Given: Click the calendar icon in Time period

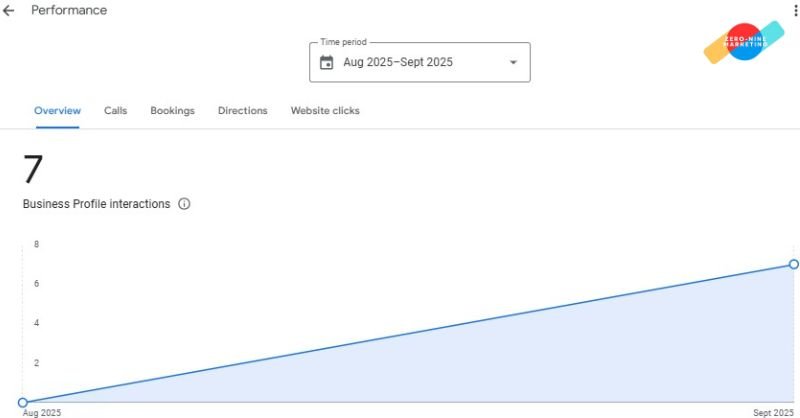Looking at the screenshot, I should [326, 62].
